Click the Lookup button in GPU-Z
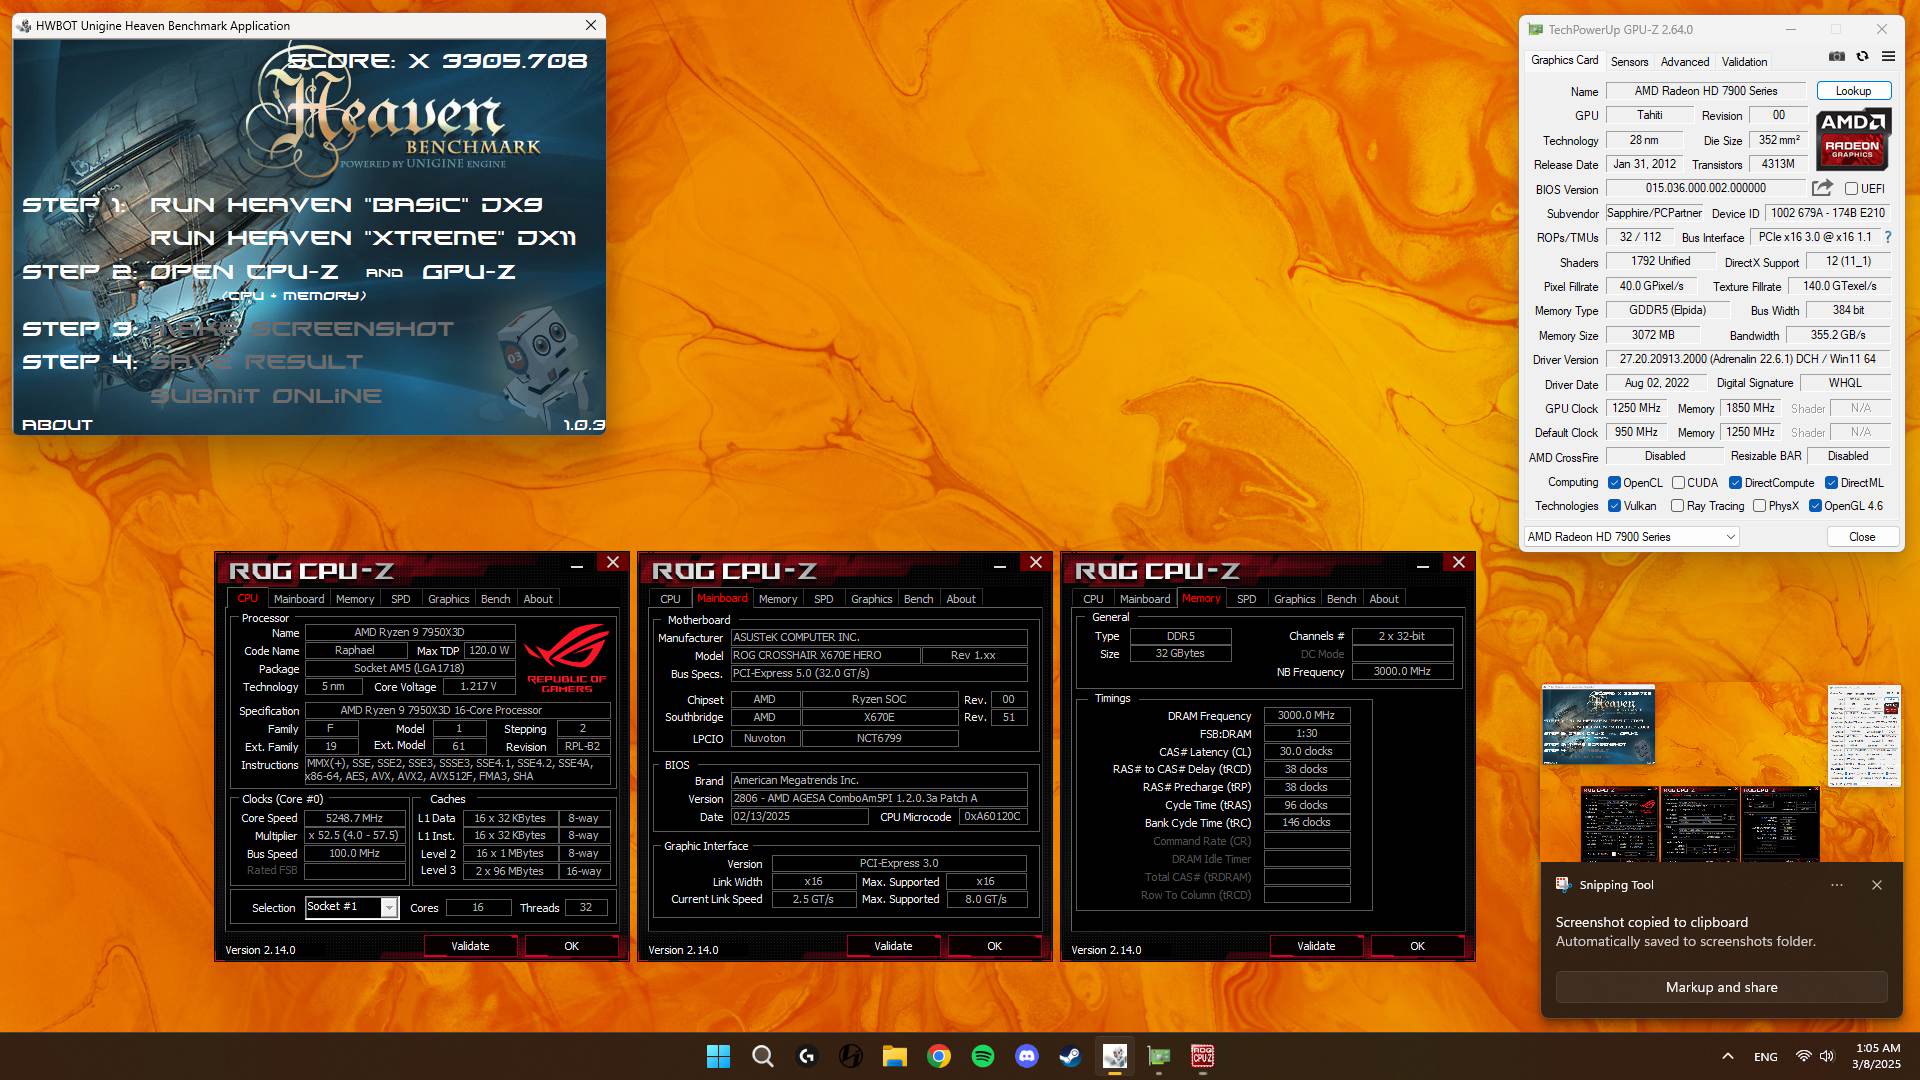The width and height of the screenshot is (1920, 1080). 1853,91
